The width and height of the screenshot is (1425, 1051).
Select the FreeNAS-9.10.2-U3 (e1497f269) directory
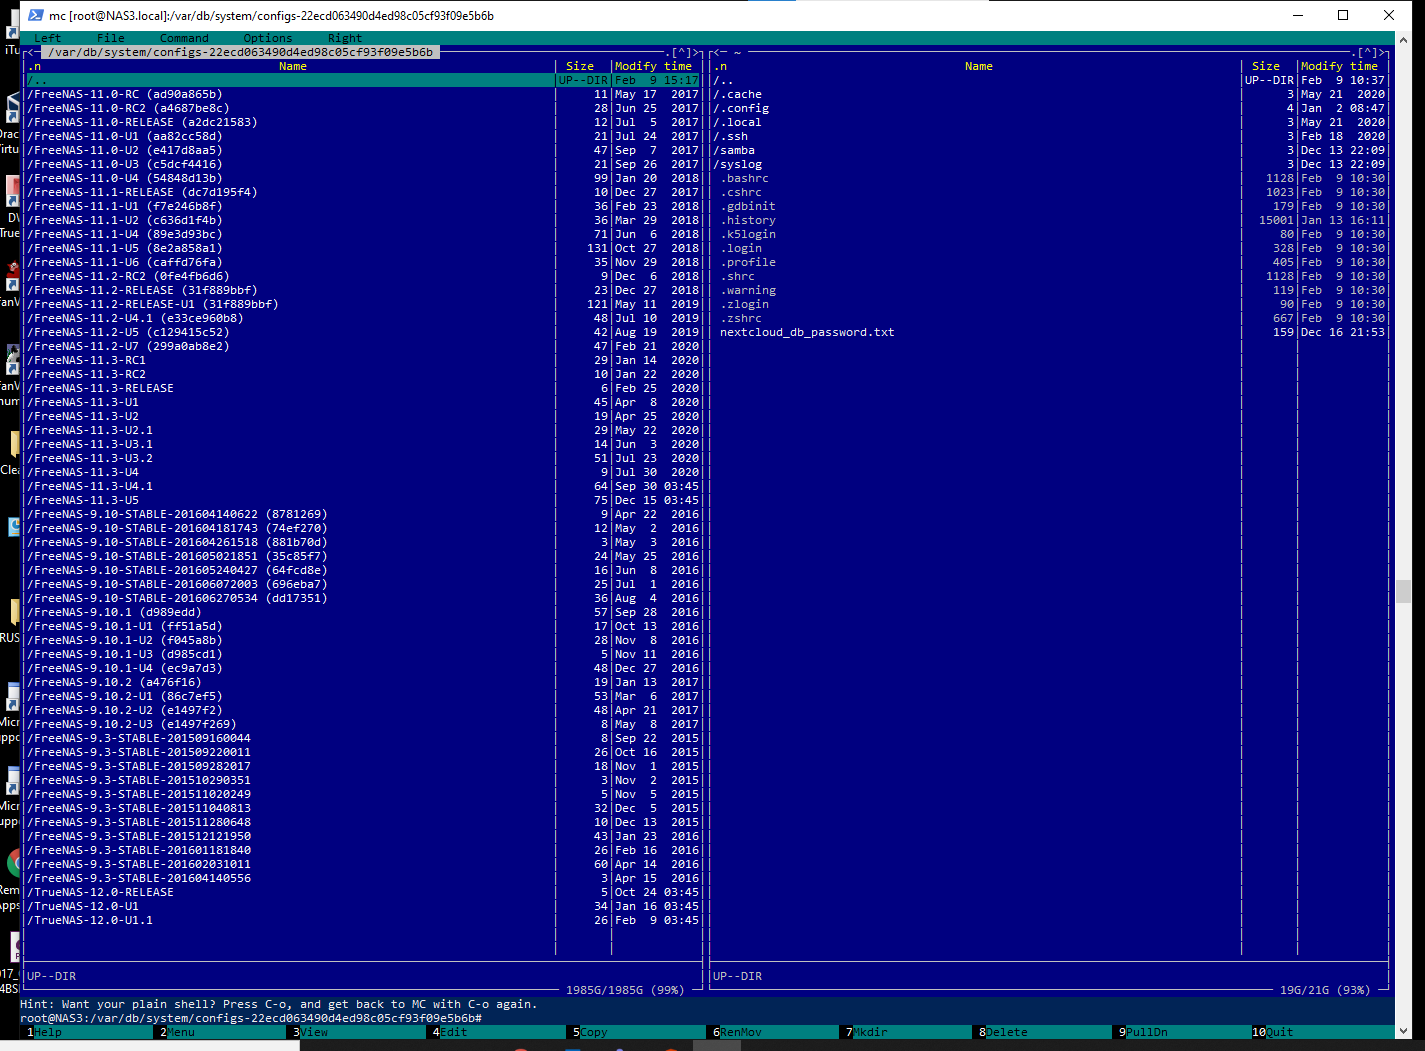pyautogui.click(x=363, y=724)
